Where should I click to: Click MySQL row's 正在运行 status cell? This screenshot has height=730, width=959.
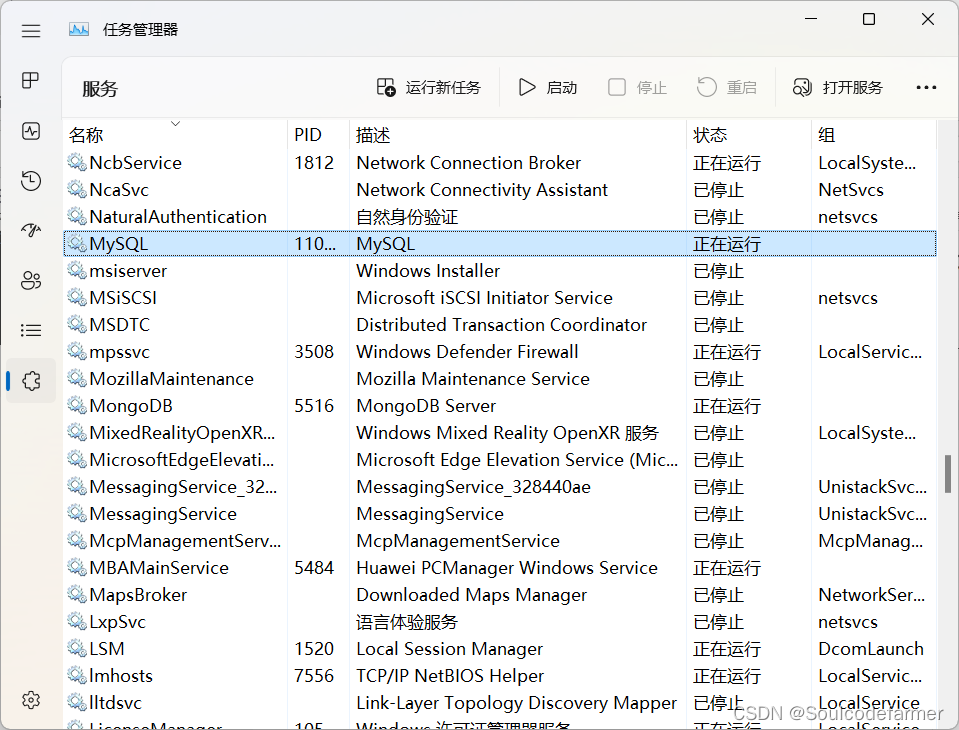[727, 244]
